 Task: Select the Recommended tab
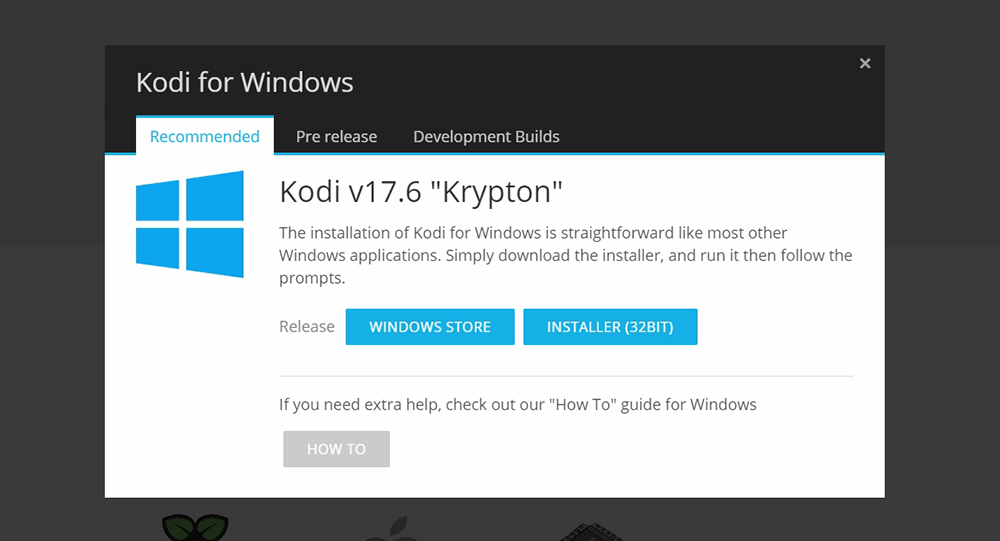click(x=205, y=136)
